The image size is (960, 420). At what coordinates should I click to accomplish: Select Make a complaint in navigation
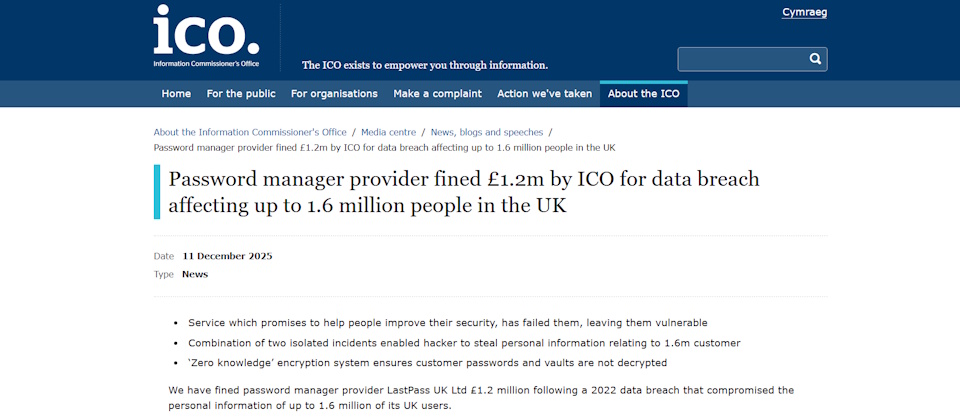(x=437, y=94)
